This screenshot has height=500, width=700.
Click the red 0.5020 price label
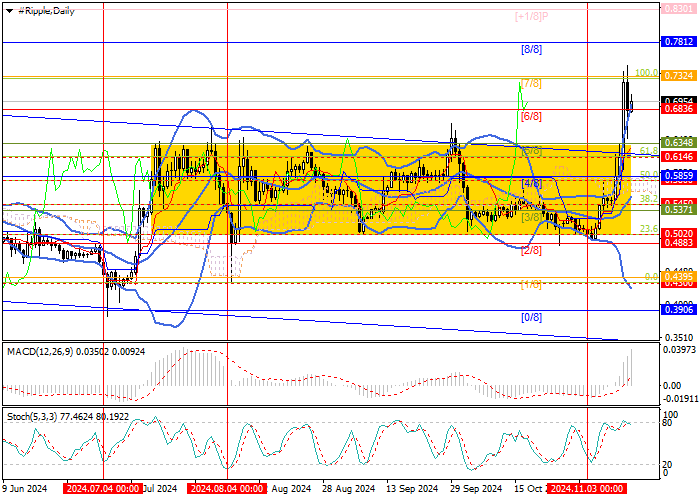click(679, 233)
